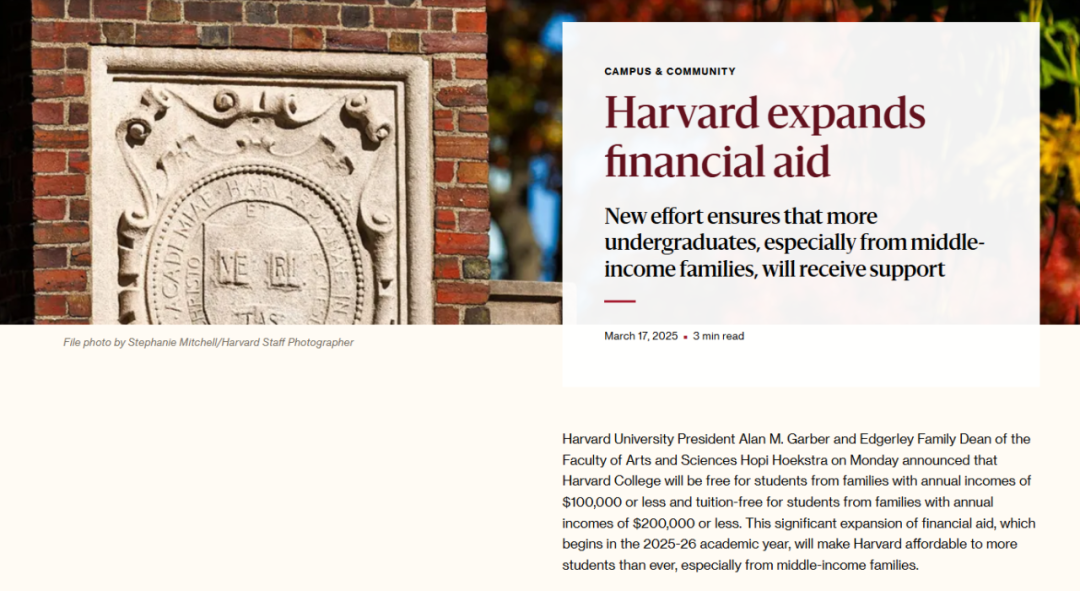
Task: Click the '$200,000' figure in the paragraph
Action: point(664,523)
